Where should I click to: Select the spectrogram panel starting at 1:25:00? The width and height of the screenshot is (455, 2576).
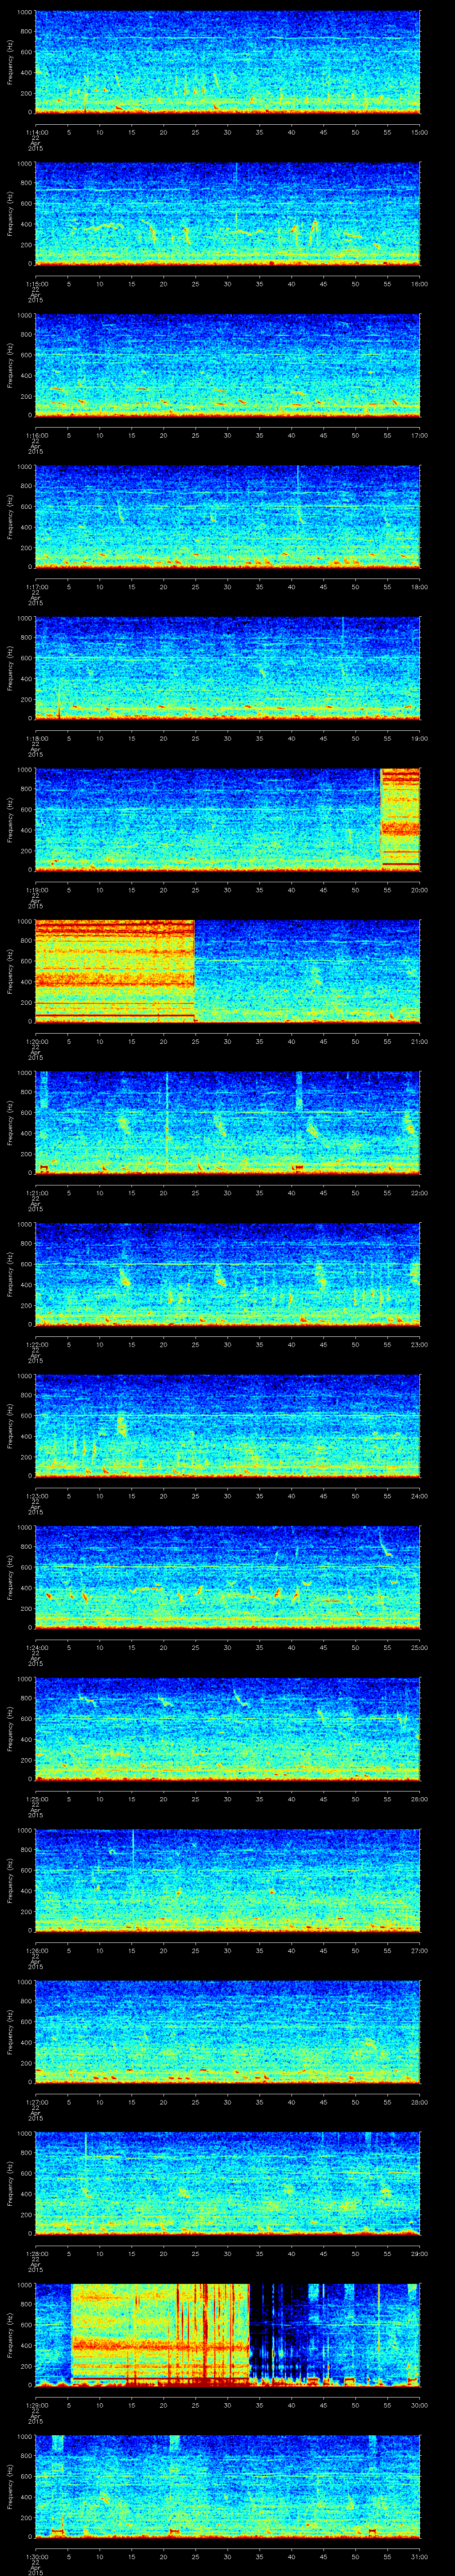(x=227, y=1729)
